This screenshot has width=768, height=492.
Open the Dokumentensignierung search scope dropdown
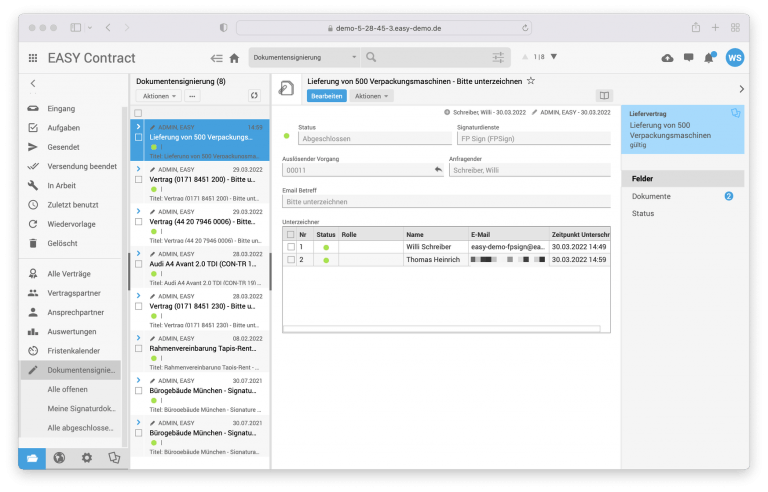pos(303,58)
